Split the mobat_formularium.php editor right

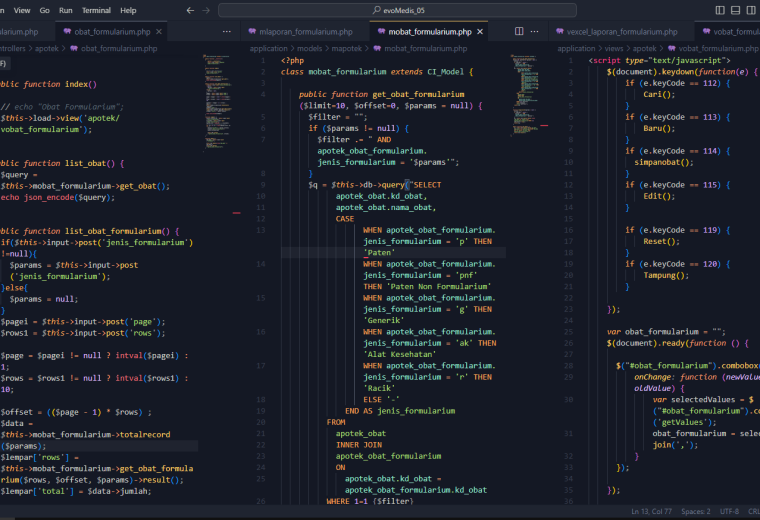click(519, 32)
